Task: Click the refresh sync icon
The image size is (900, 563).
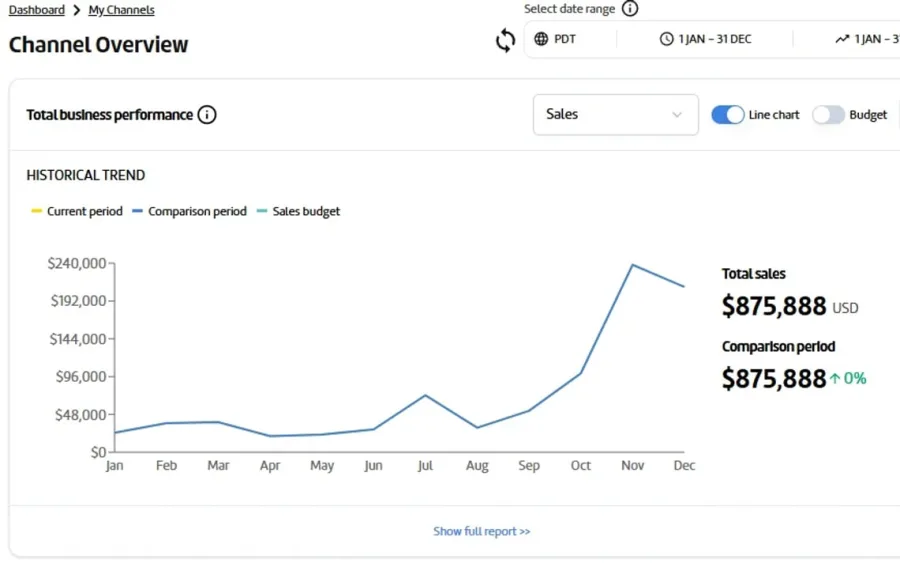Action: pyautogui.click(x=505, y=40)
